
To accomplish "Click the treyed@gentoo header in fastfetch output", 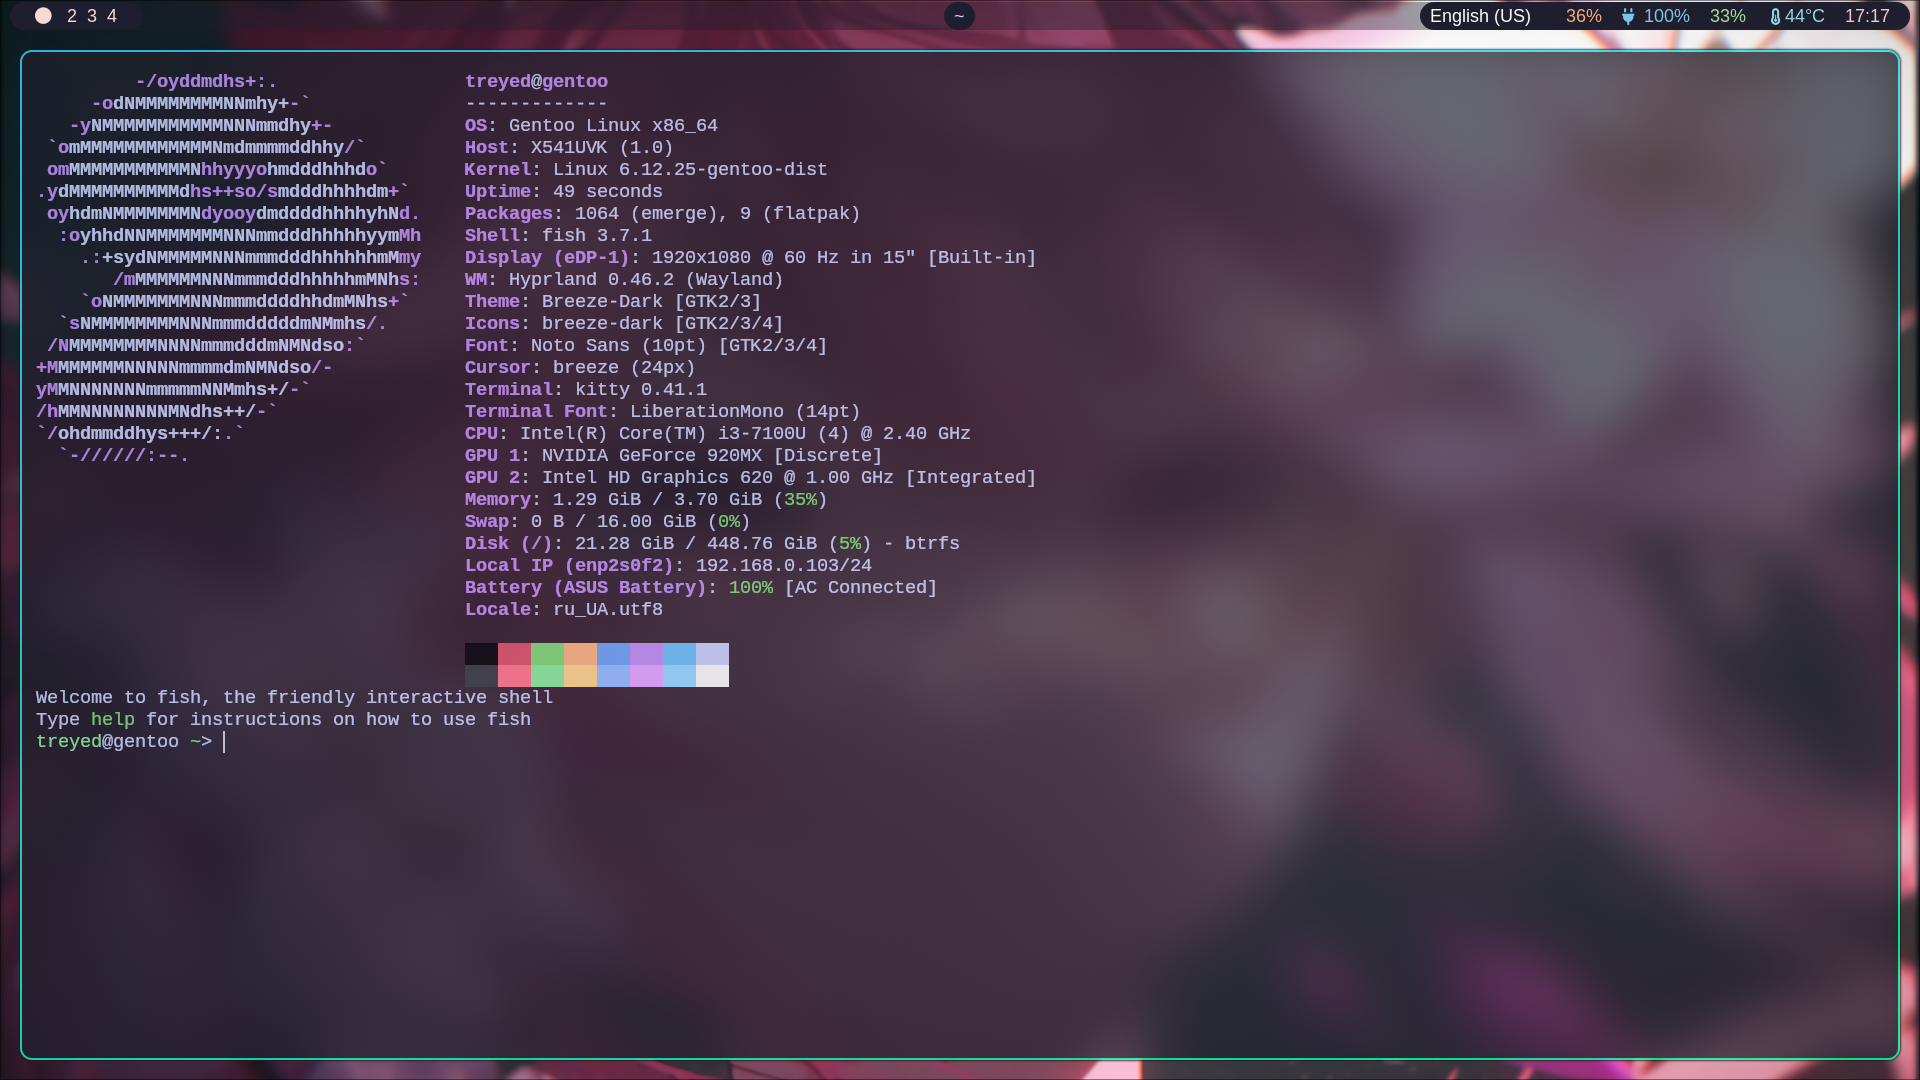I will coord(536,81).
